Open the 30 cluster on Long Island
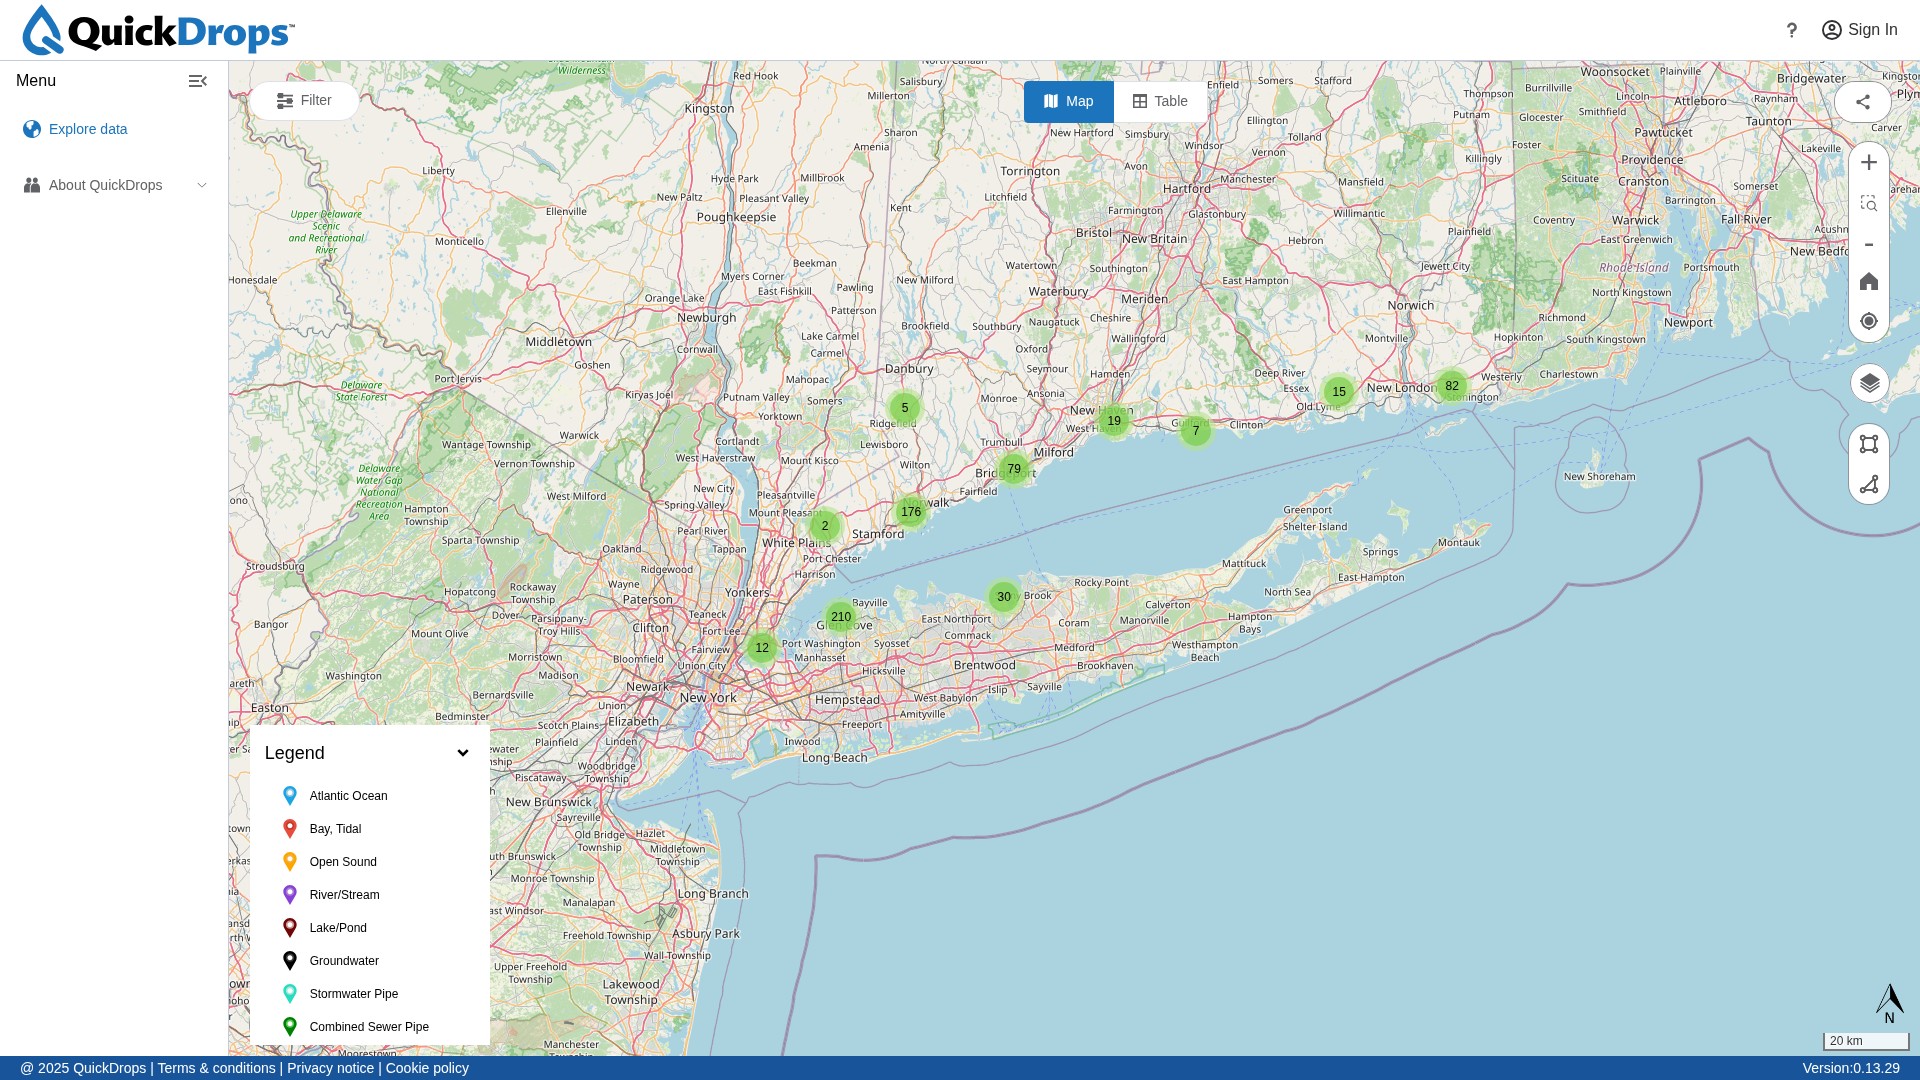This screenshot has height=1080, width=1920. click(1004, 597)
